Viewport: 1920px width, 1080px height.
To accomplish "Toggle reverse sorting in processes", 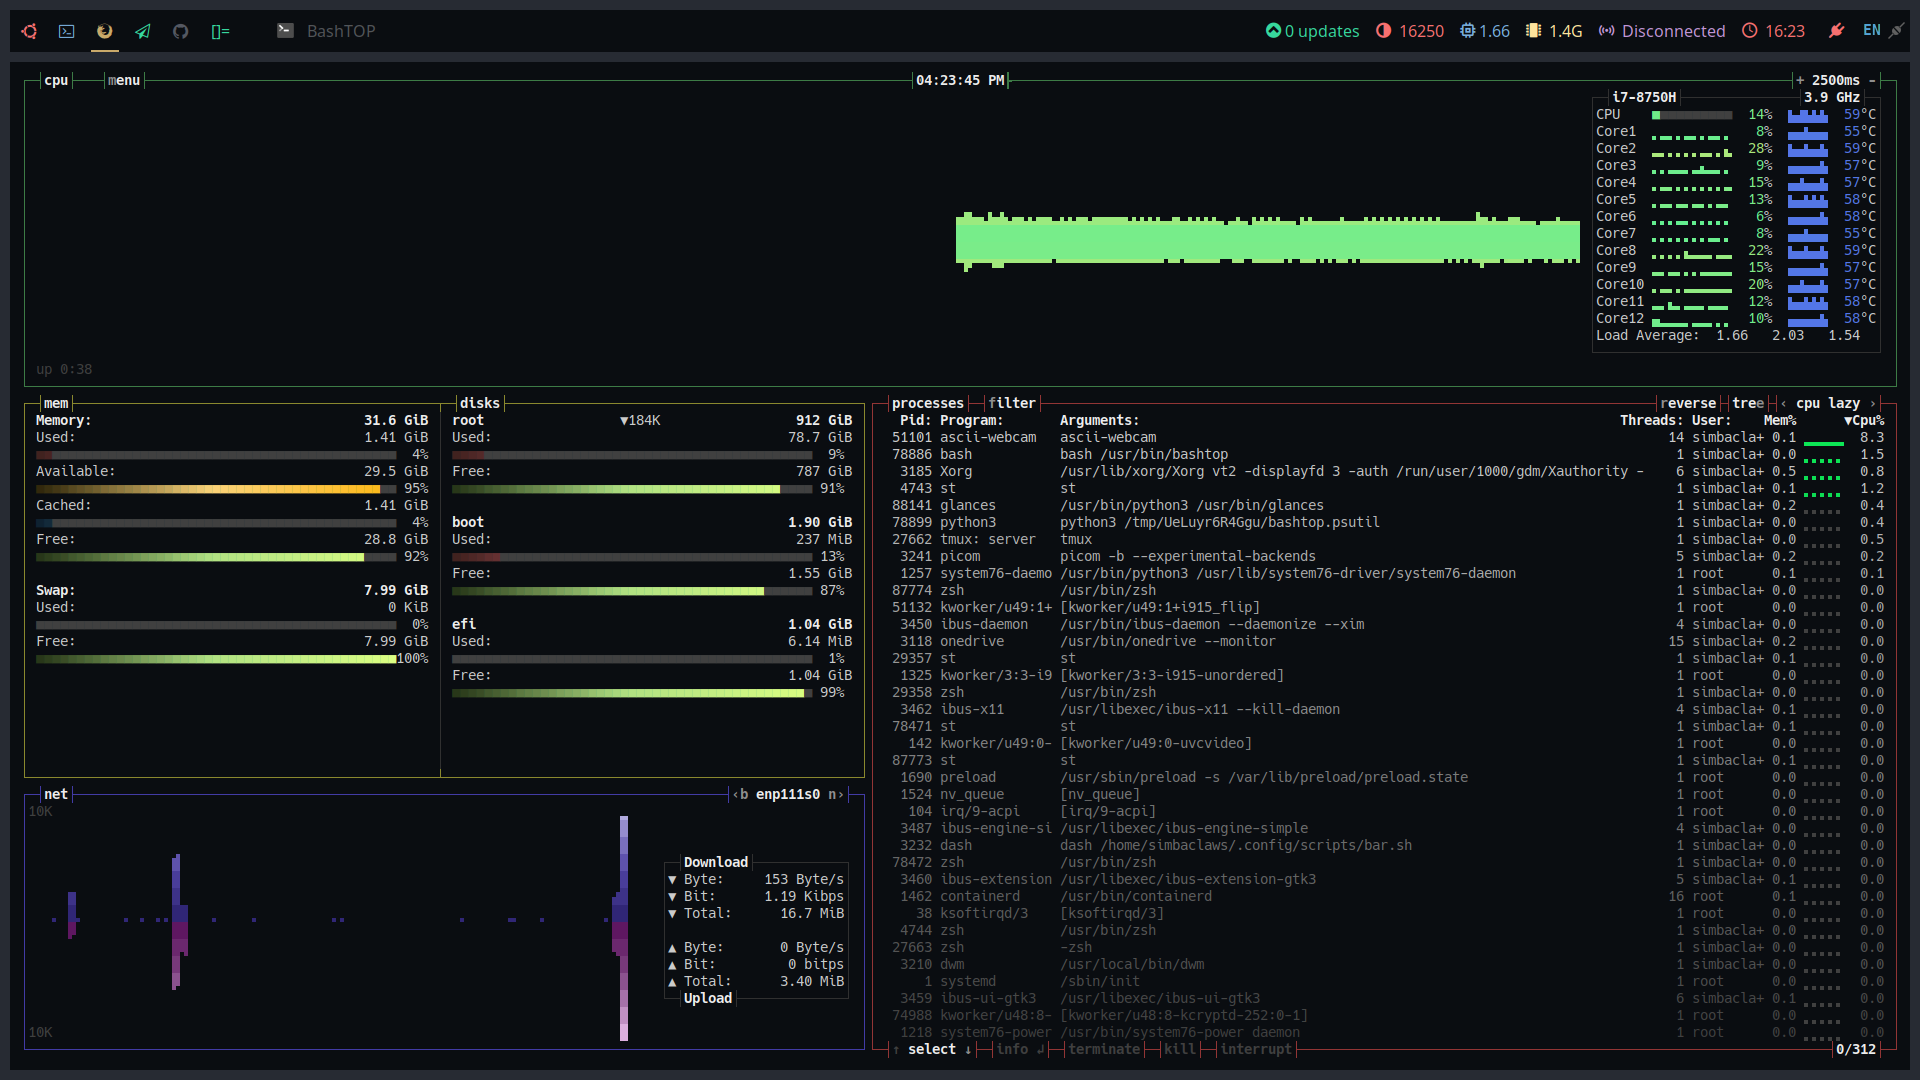I will pos(1688,403).
